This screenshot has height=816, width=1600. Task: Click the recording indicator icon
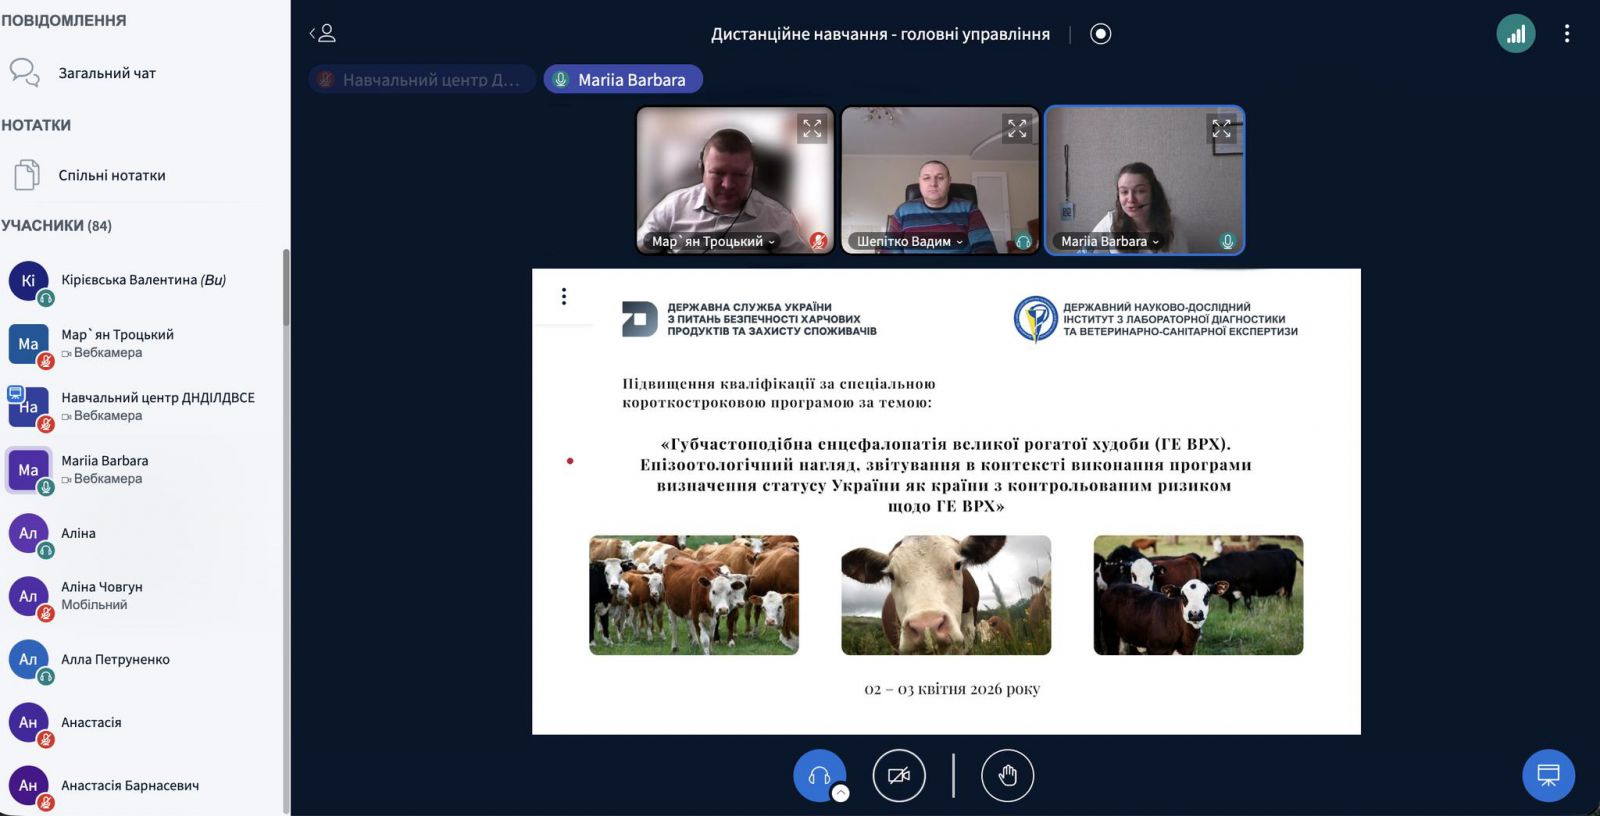1100,34
